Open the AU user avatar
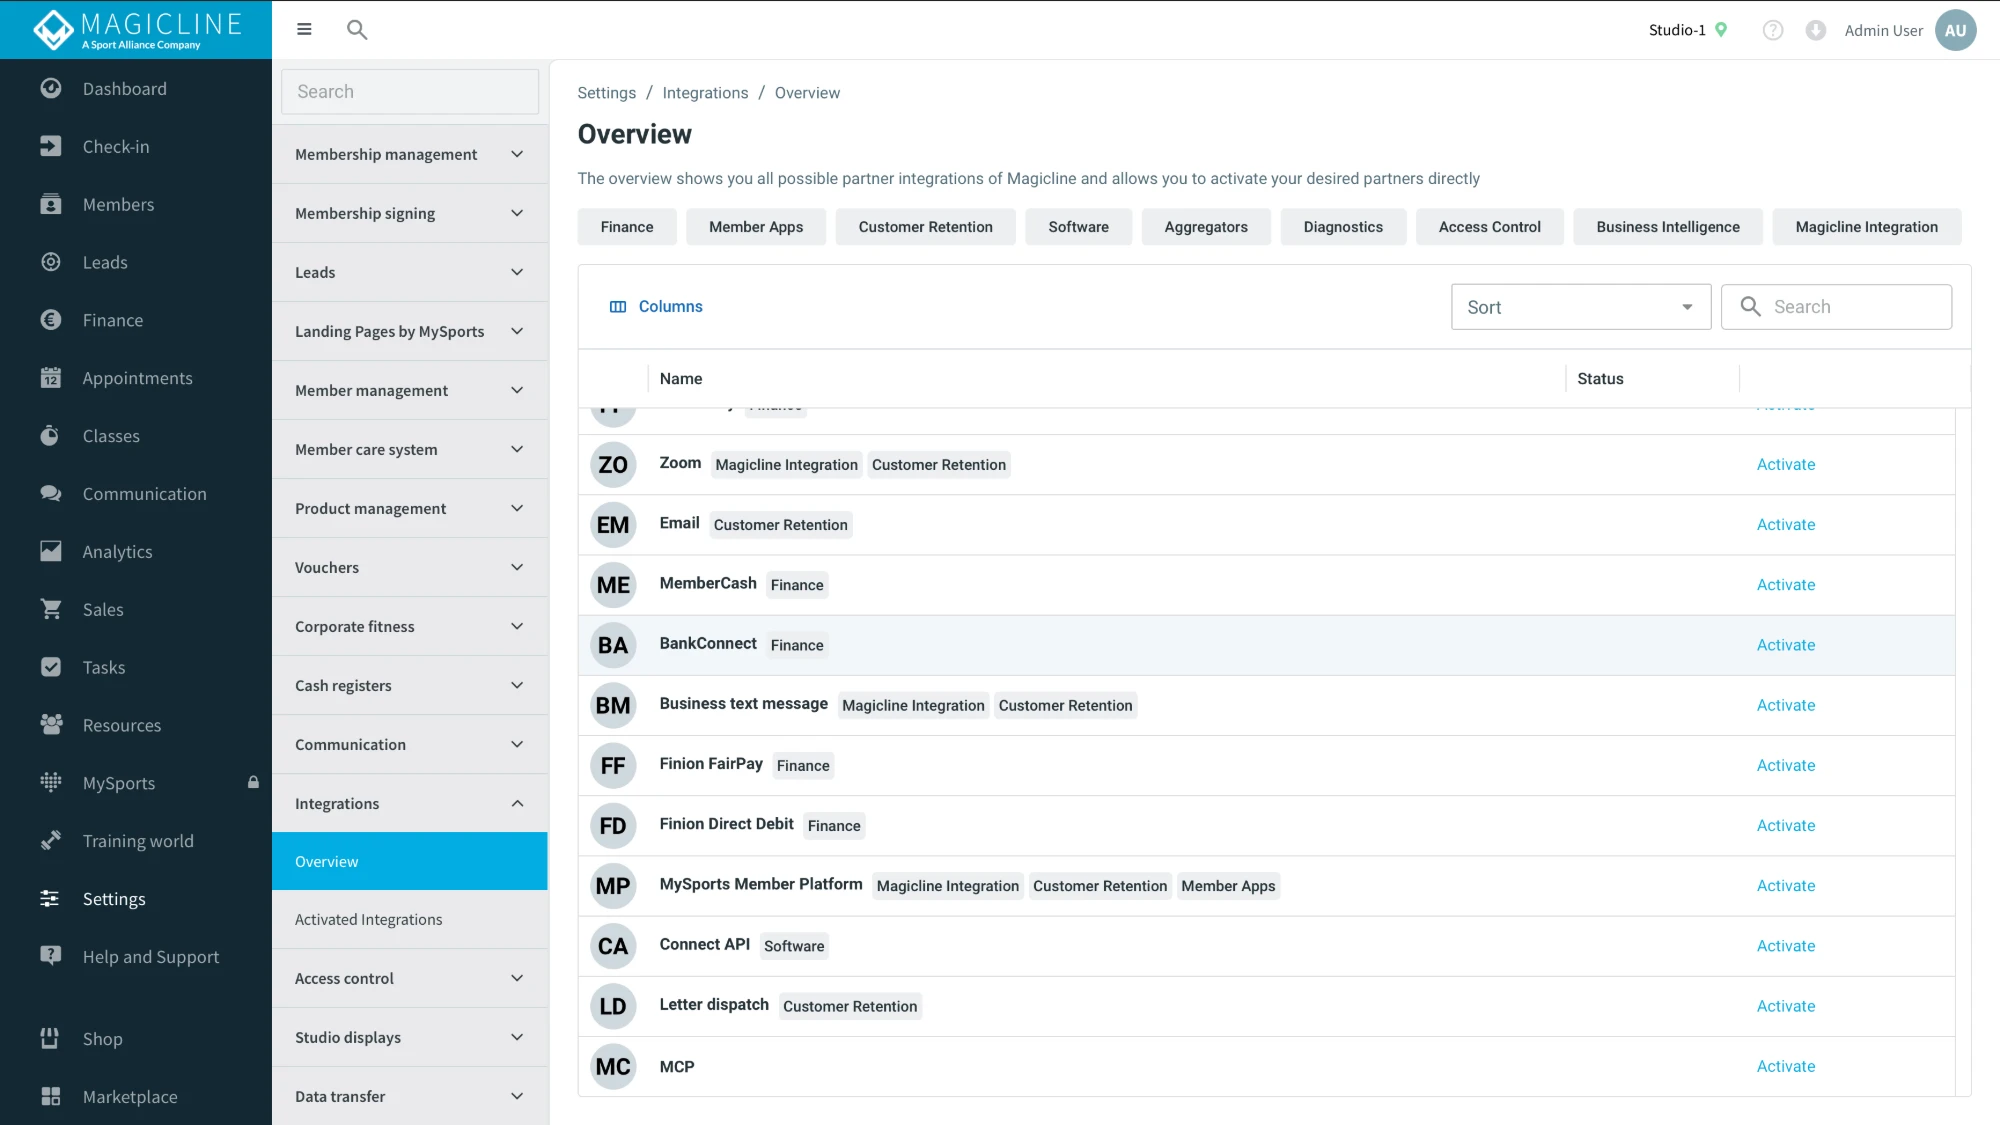This screenshot has height=1125, width=2000. coord(1956,30)
